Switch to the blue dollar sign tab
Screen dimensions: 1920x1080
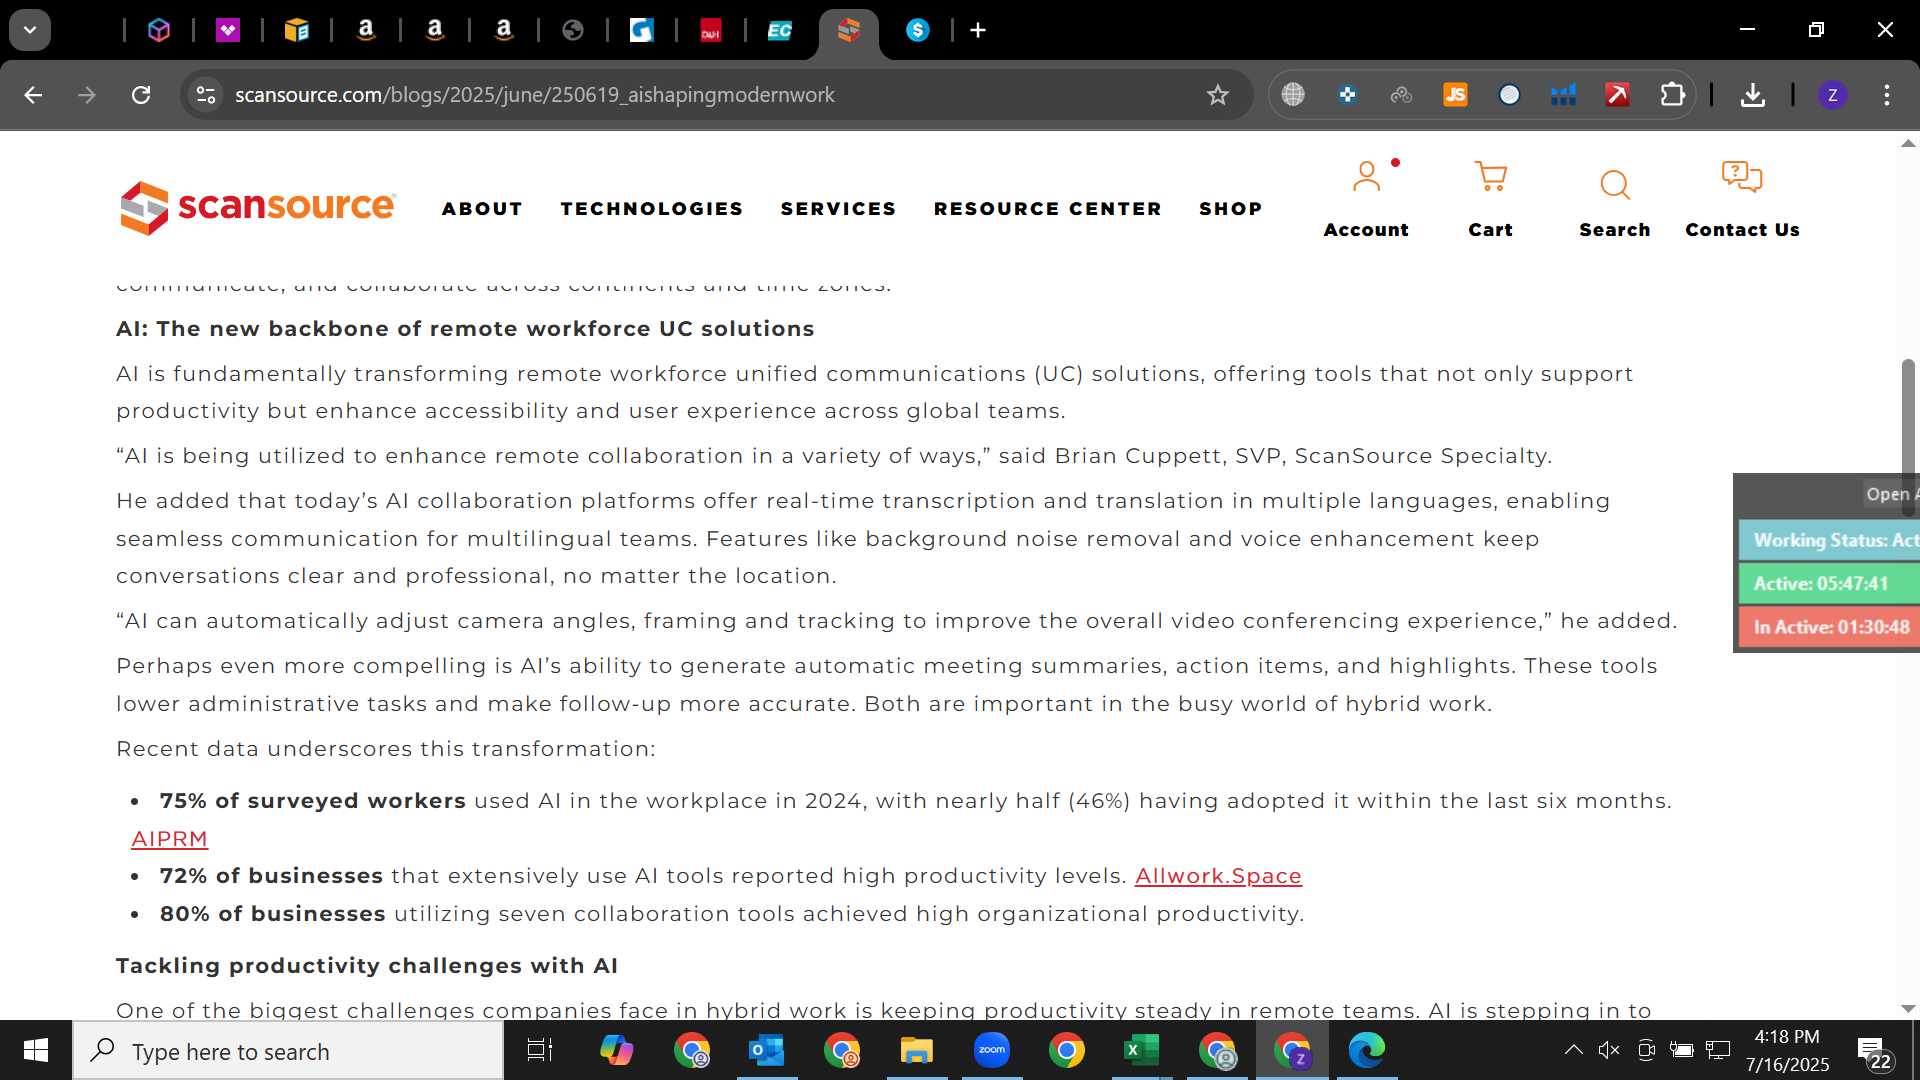point(917,30)
